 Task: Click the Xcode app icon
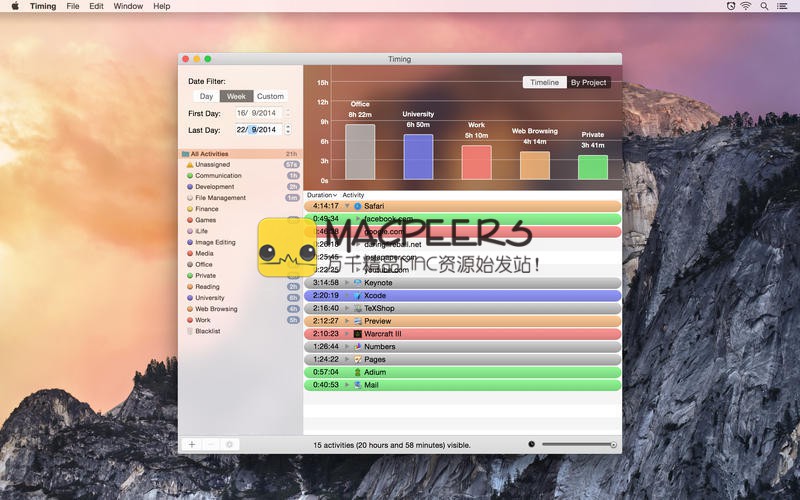tap(358, 295)
